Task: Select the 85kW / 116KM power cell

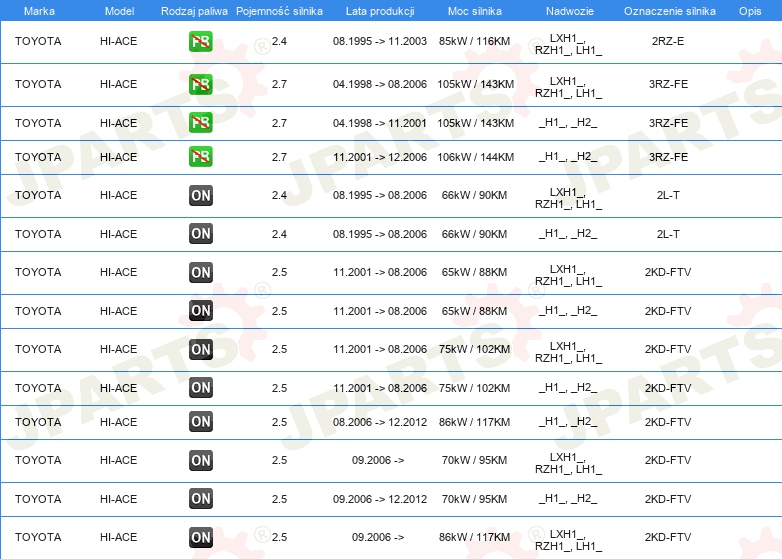Action: (x=475, y=41)
